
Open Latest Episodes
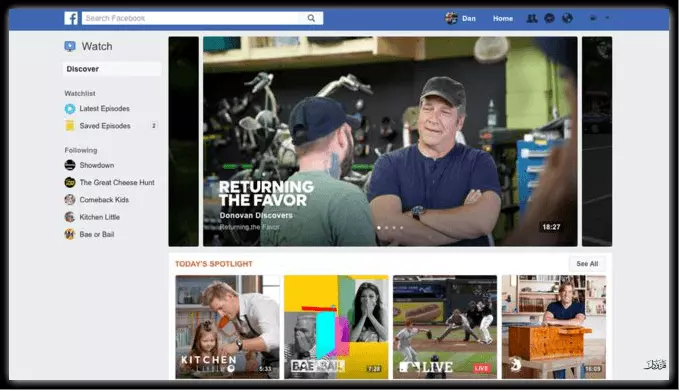click(104, 109)
